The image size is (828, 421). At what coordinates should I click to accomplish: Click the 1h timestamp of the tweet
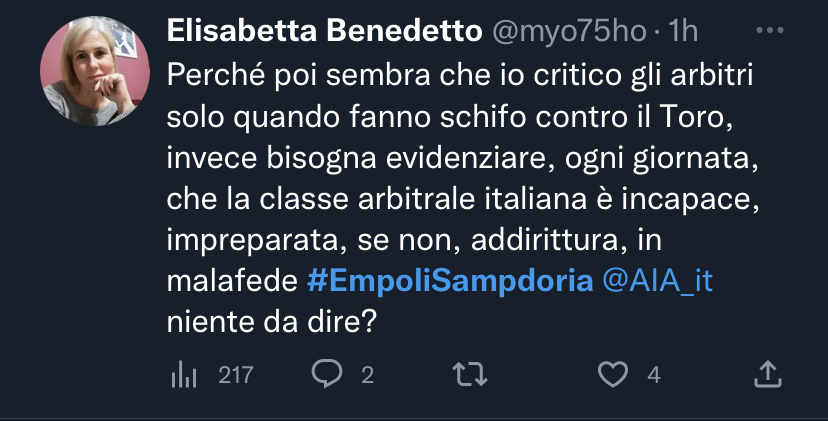(683, 32)
